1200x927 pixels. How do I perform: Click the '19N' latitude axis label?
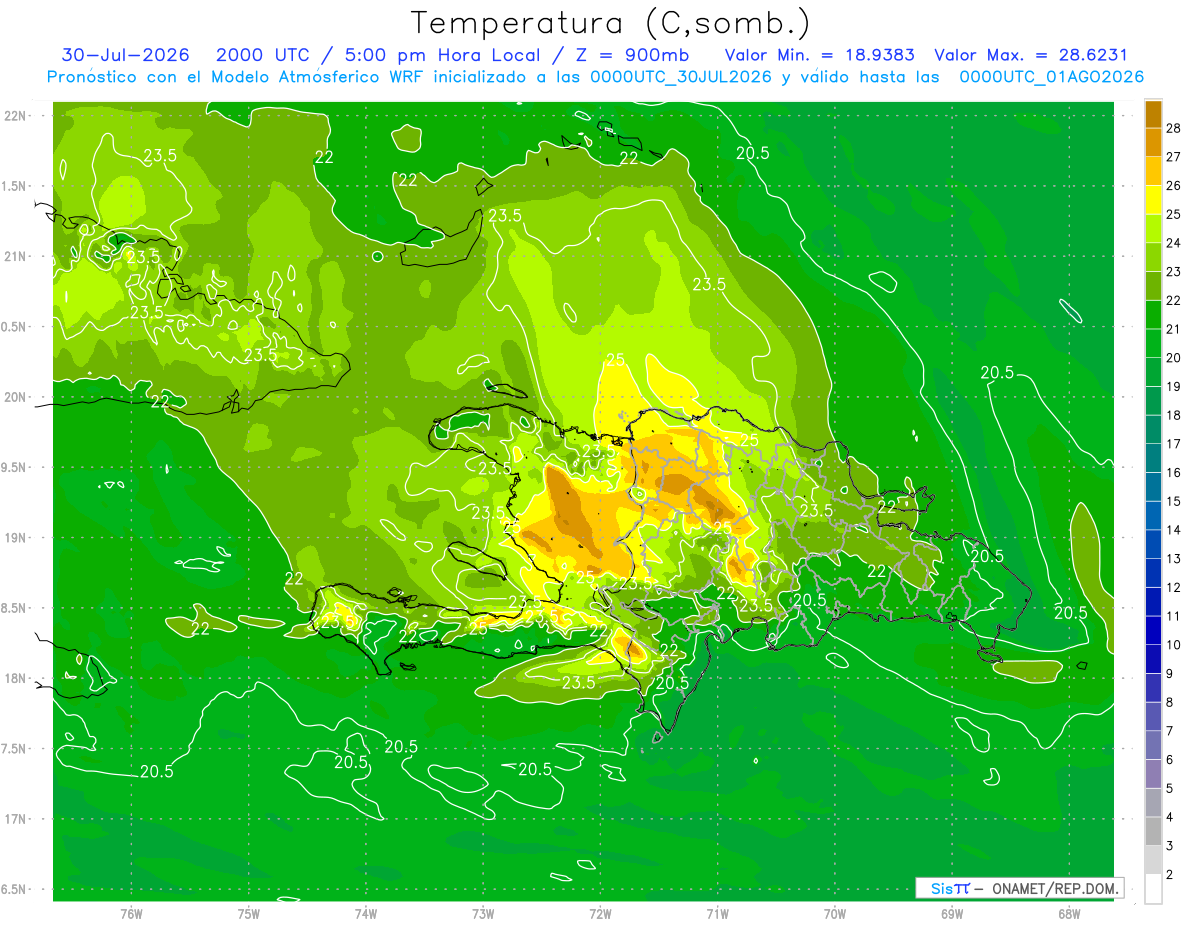point(17,537)
